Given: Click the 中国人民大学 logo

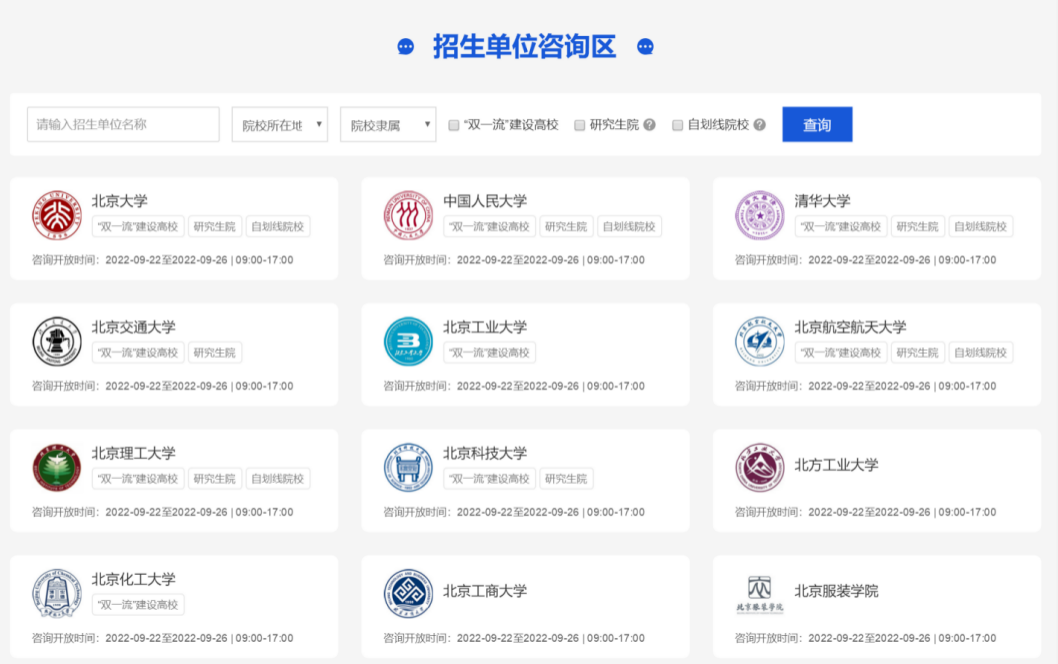Looking at the screenshot, I should point(408,215).
